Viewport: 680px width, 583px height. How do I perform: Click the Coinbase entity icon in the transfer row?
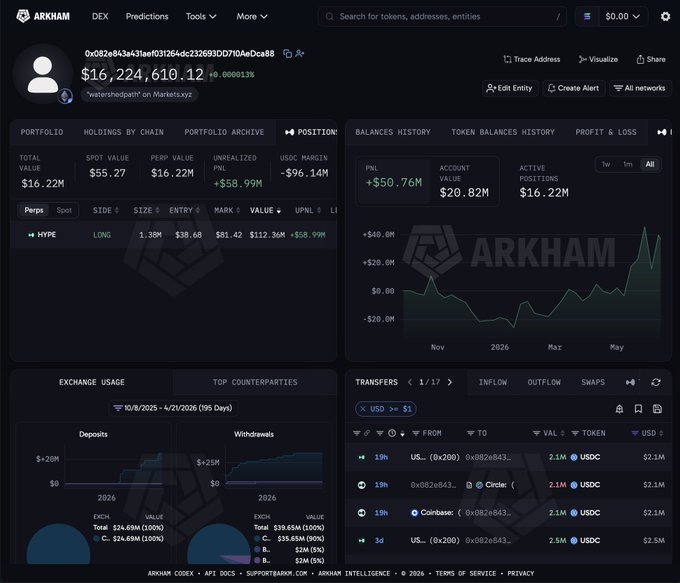(x=414, y=513)
